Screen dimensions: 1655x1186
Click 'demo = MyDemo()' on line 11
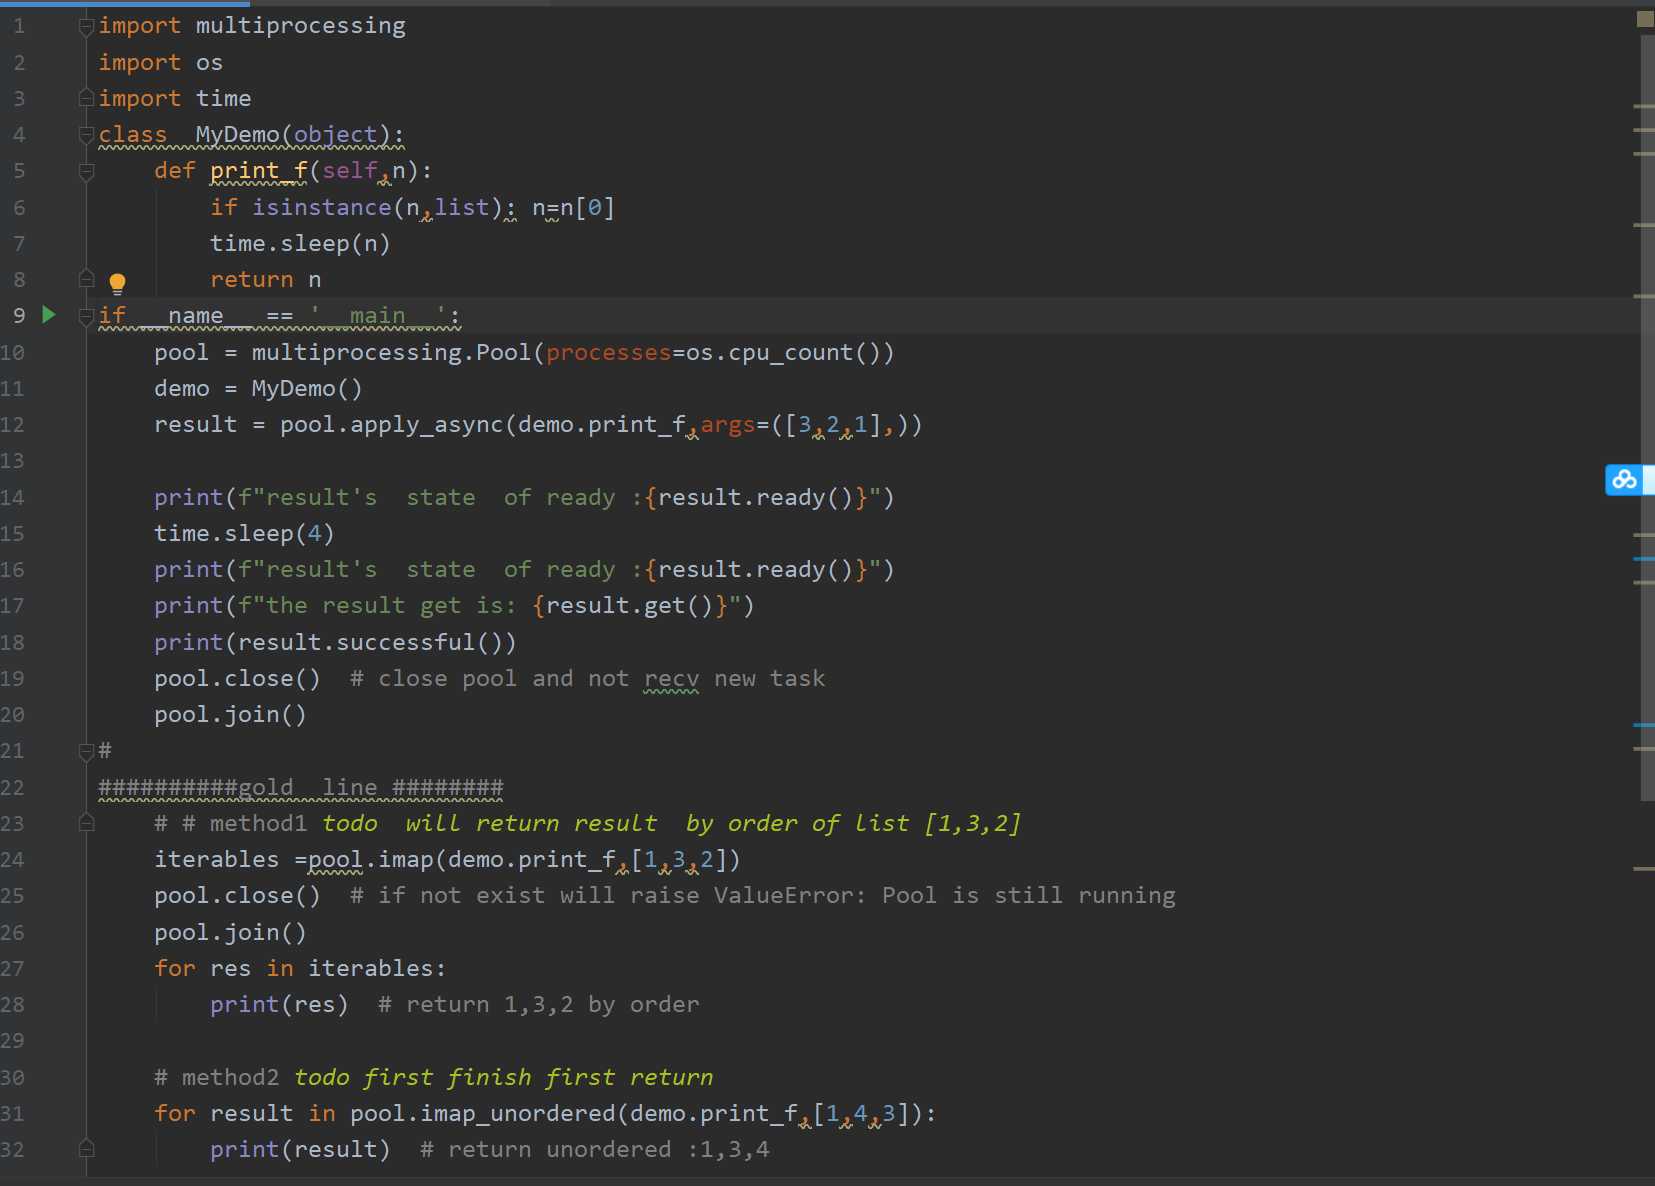point(258,389)
